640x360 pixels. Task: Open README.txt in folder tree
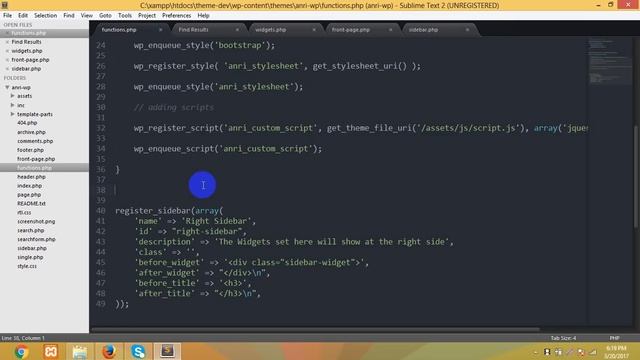click(31, 204)
